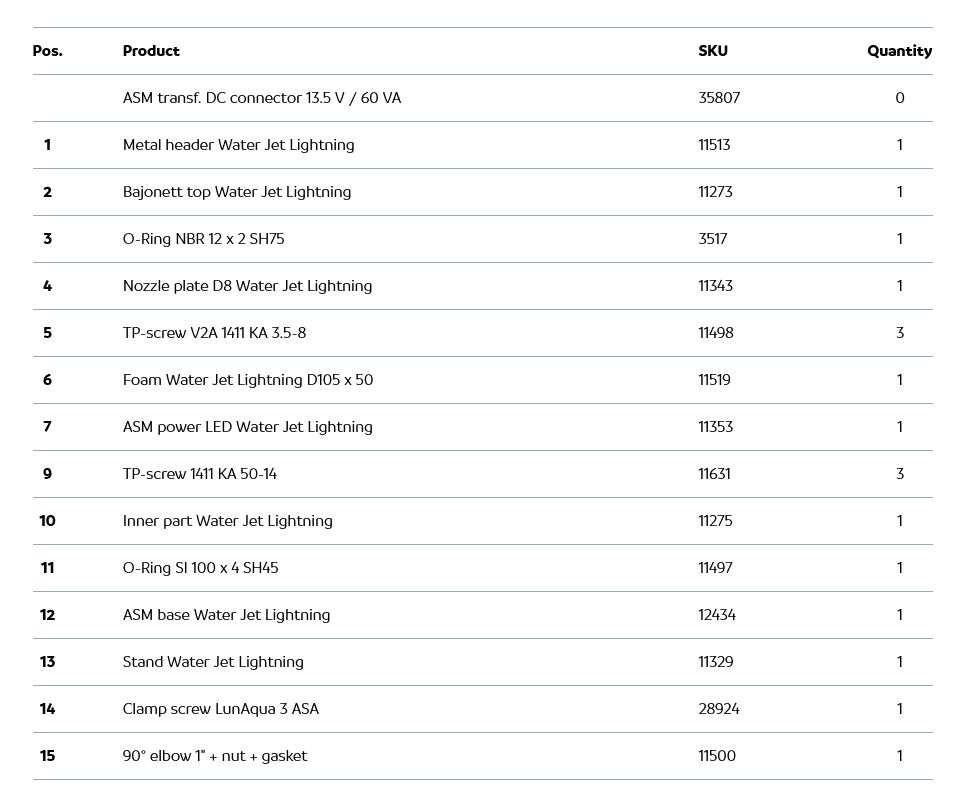Click SKU 35807 in the first row
The width and height of the screenshot is (971, 793).
tap(719, 98)
